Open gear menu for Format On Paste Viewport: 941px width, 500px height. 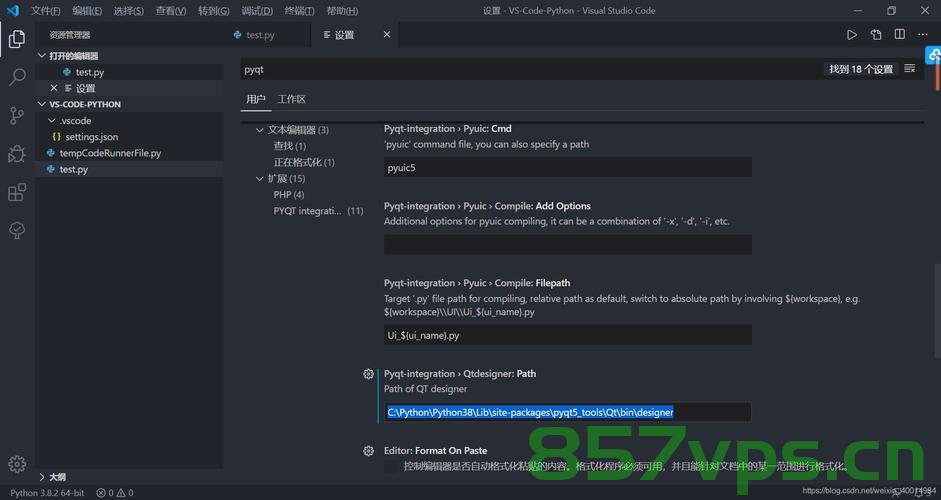(368, 451)
